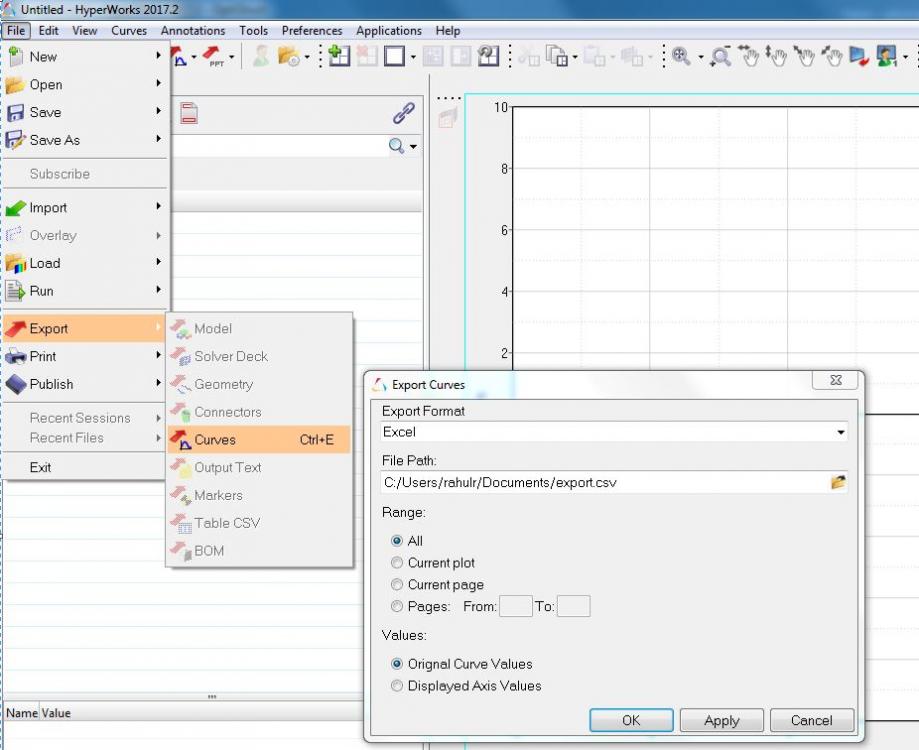Choose Solver Deck in Export submenu
Image resolution: width=919 pixels, height=750 pixels.
click(258, 356)
